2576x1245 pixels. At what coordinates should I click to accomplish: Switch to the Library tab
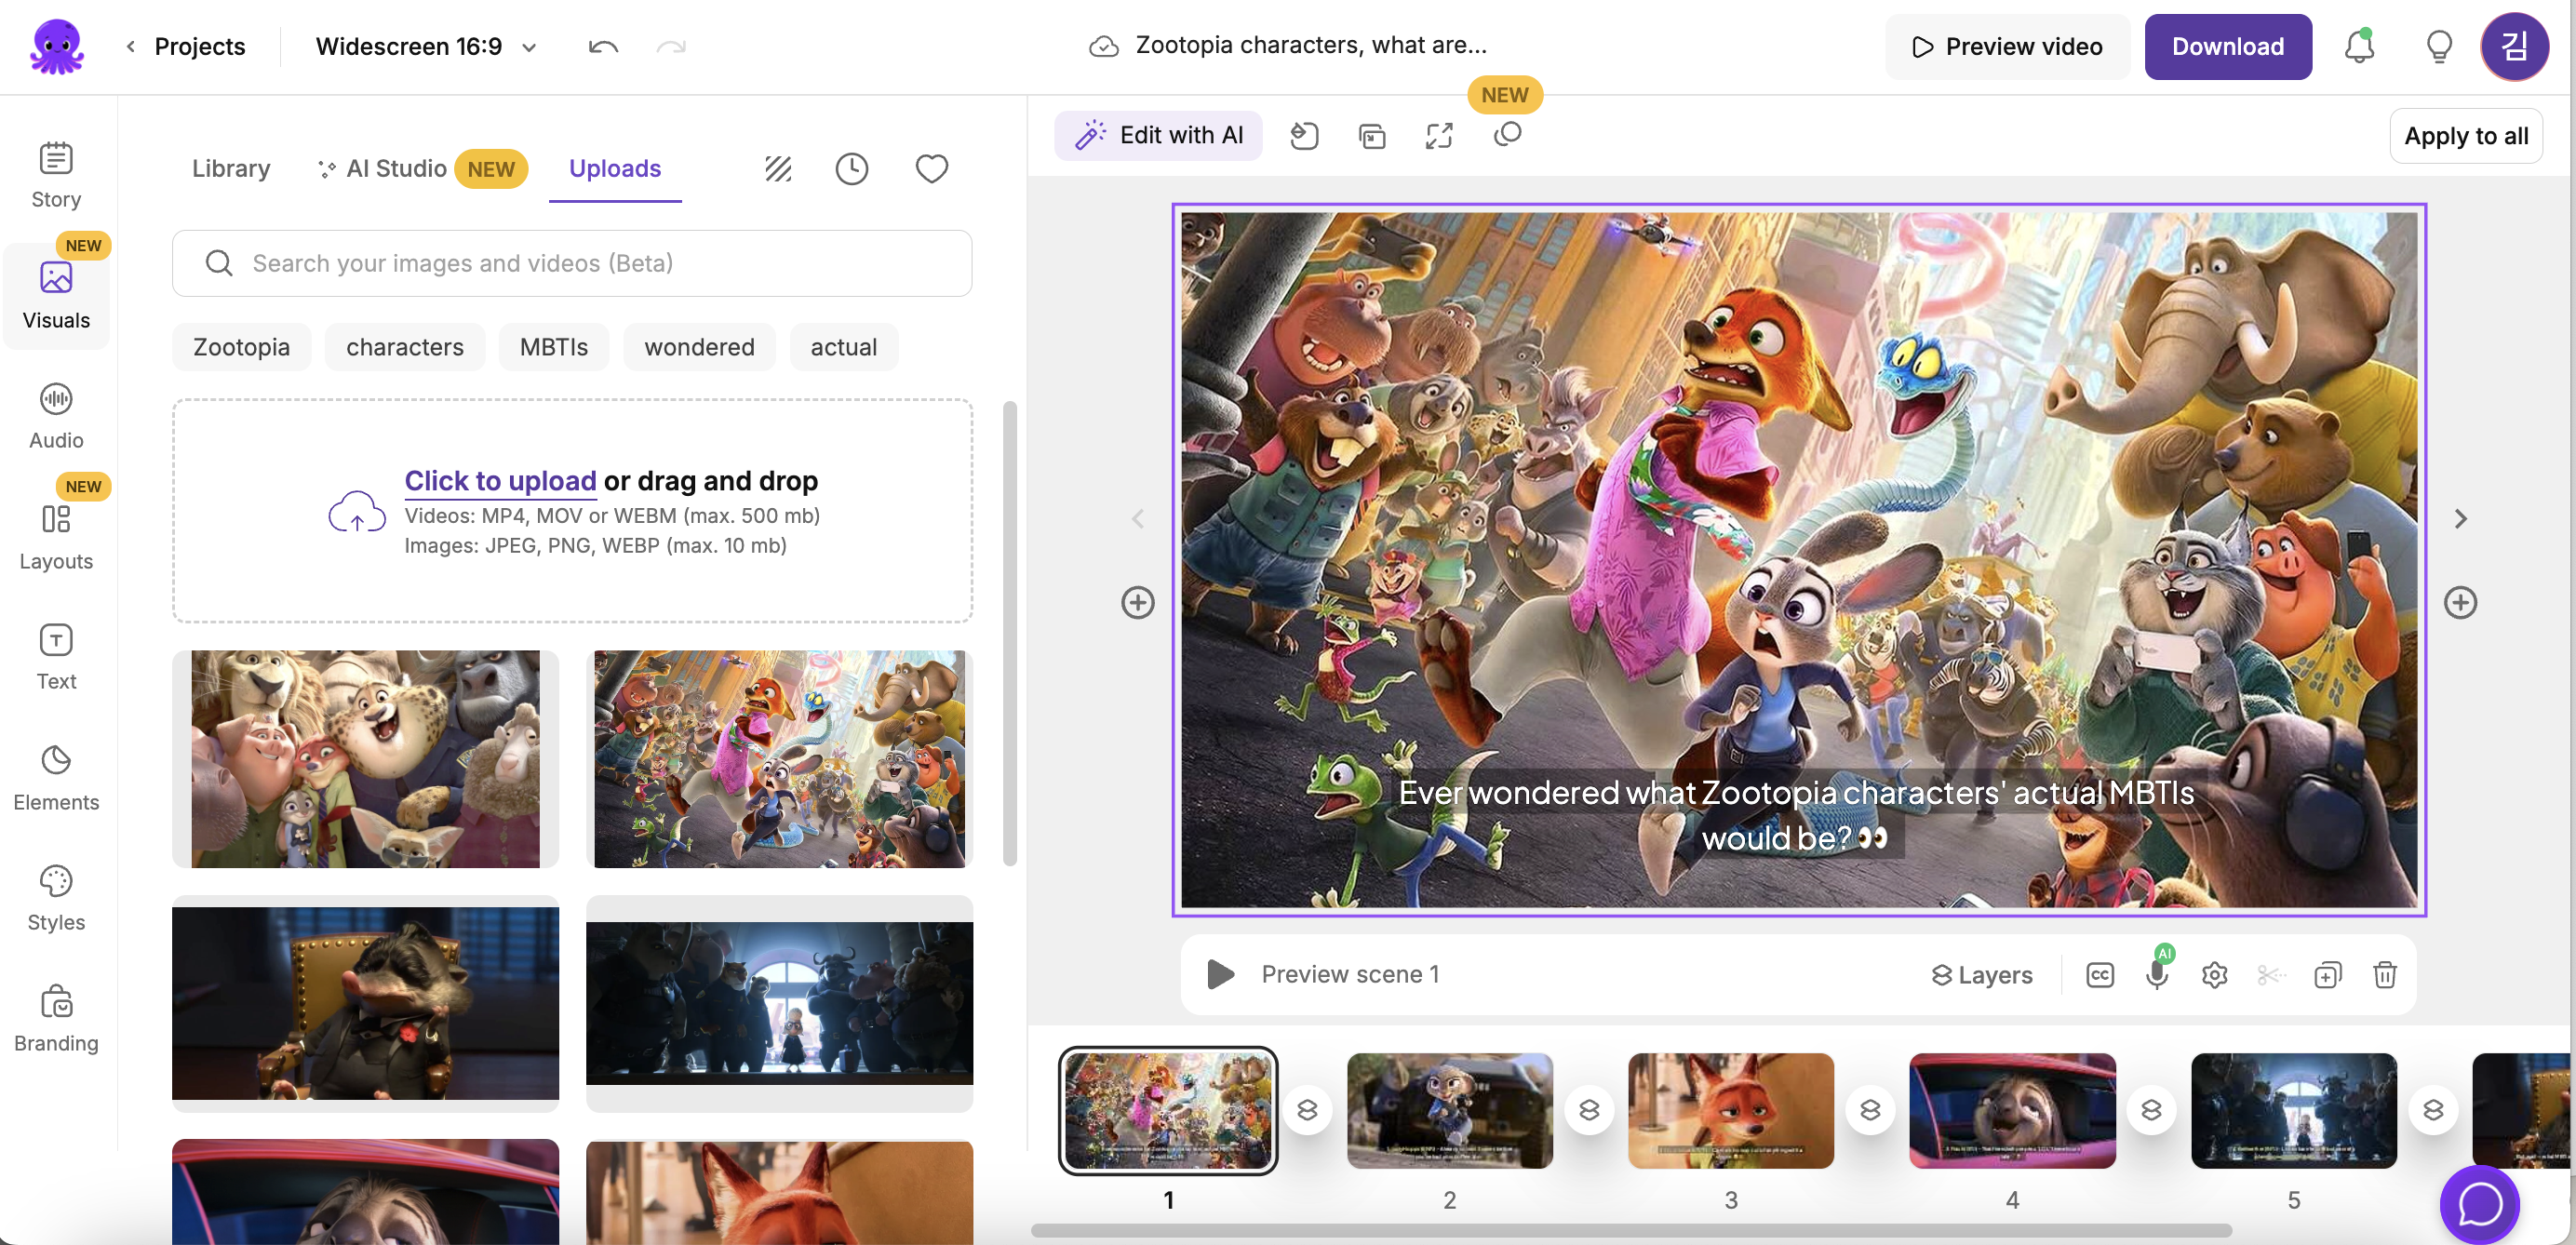pyautogui.click(x=231, y=169)
